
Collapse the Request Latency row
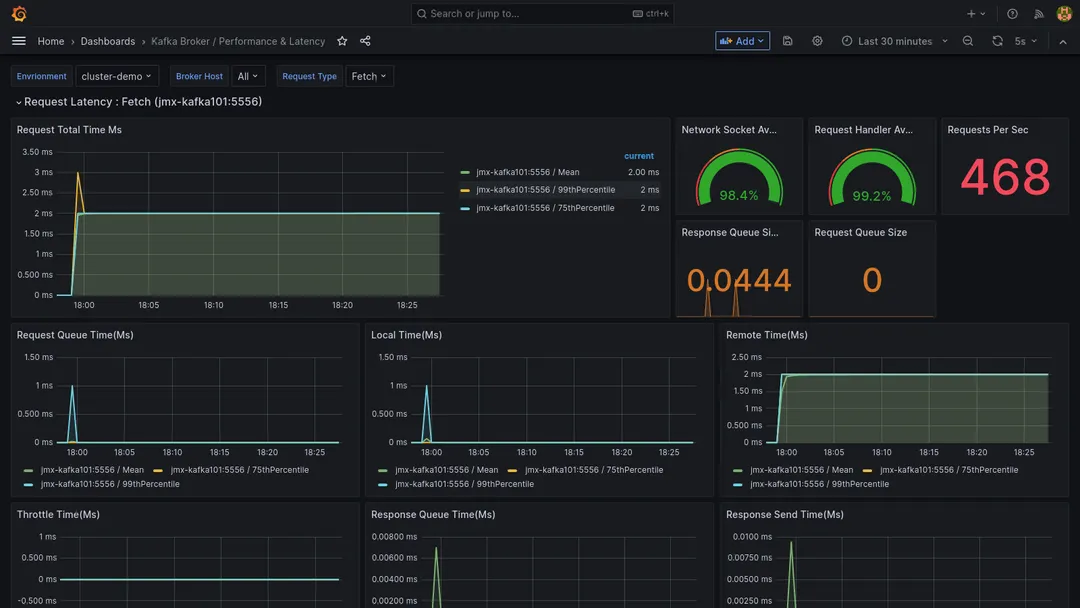(138, 102)
